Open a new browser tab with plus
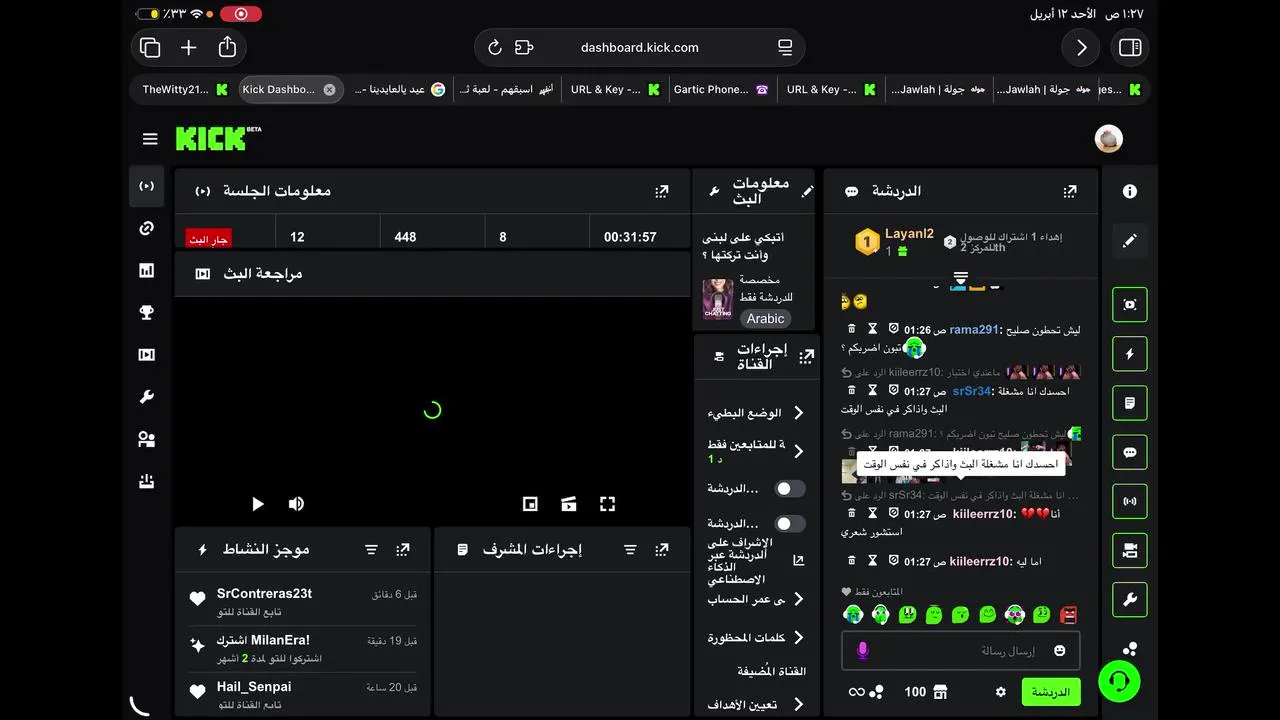1280x720 pixels. click(x=188, y=47)
